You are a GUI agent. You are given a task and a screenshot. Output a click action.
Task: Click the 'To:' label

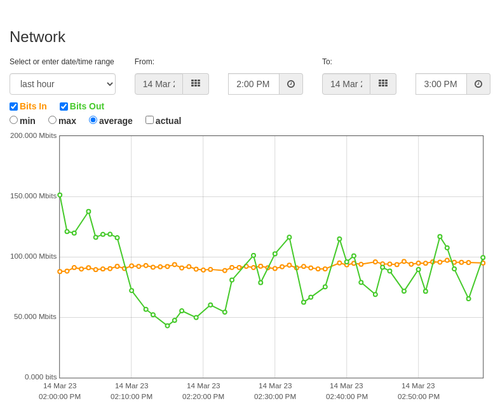pos(327,62)
